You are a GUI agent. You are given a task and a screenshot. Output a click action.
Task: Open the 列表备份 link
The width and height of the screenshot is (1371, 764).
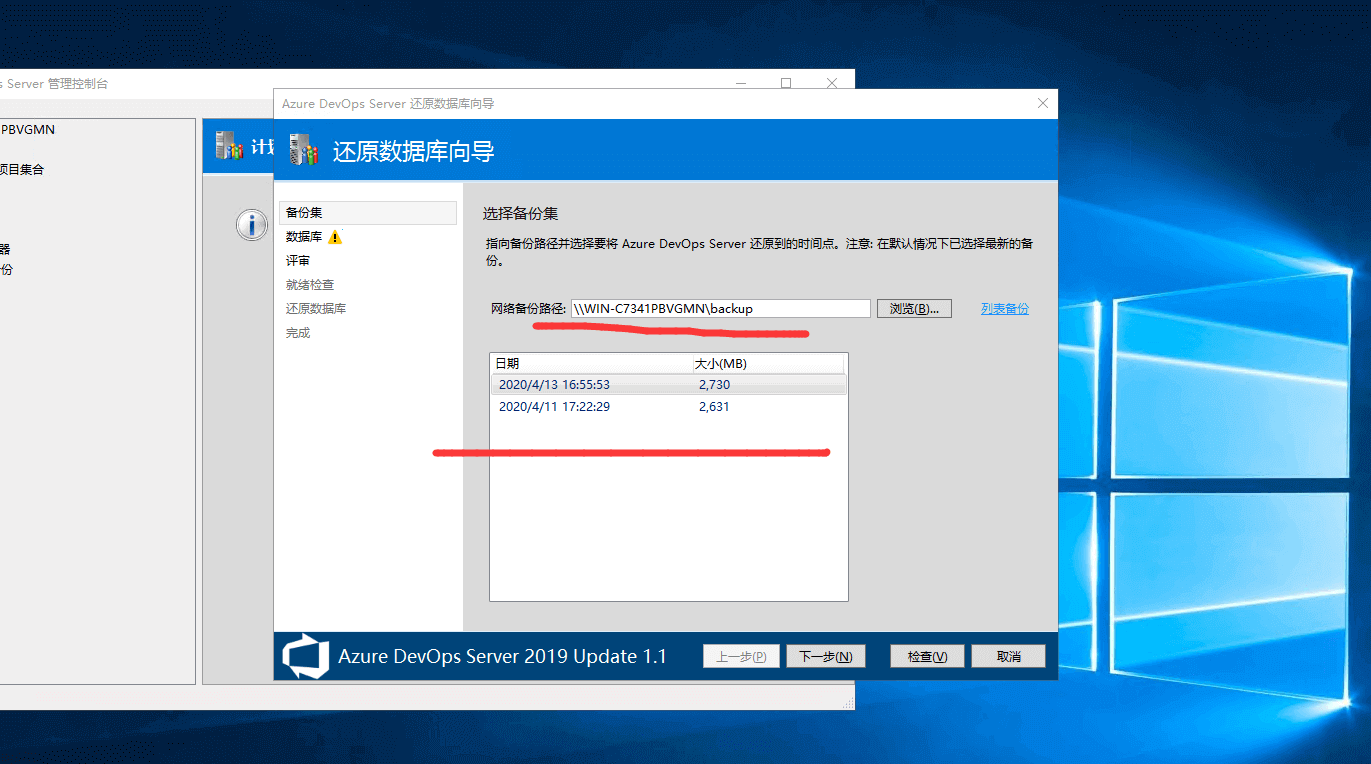(x=1004, y=309)
